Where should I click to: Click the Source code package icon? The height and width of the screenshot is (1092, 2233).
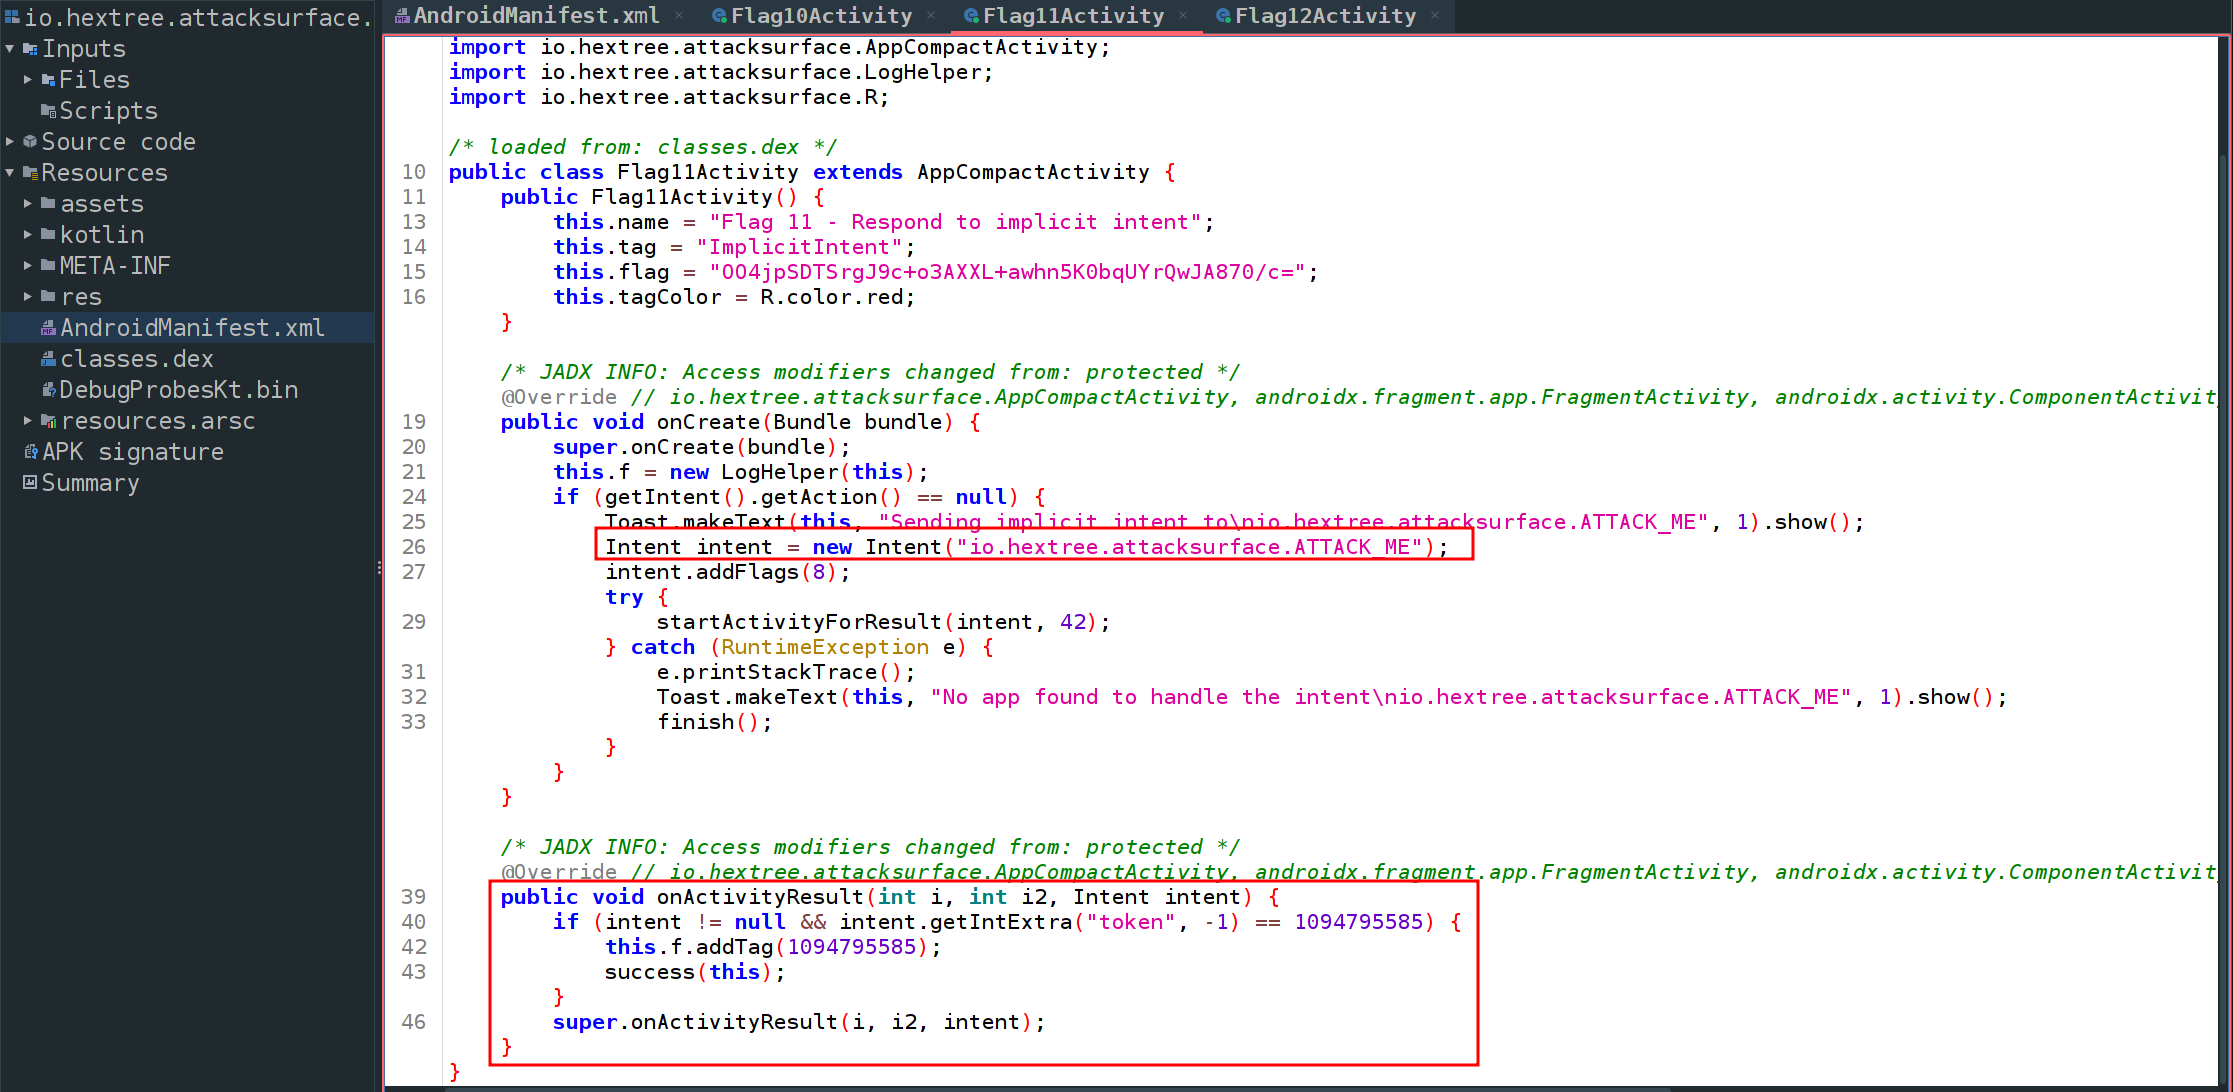(30, 141)
